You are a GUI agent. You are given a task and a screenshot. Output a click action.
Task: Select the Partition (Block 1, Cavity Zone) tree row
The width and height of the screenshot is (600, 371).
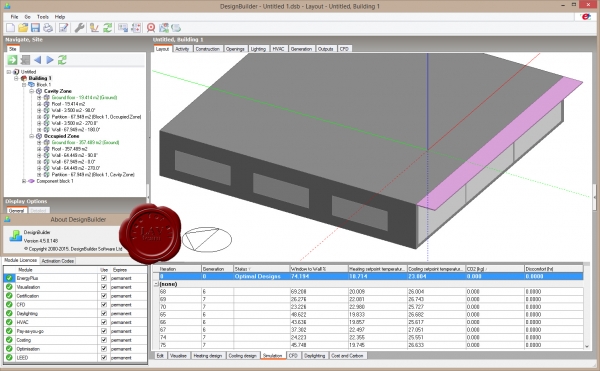93,174
